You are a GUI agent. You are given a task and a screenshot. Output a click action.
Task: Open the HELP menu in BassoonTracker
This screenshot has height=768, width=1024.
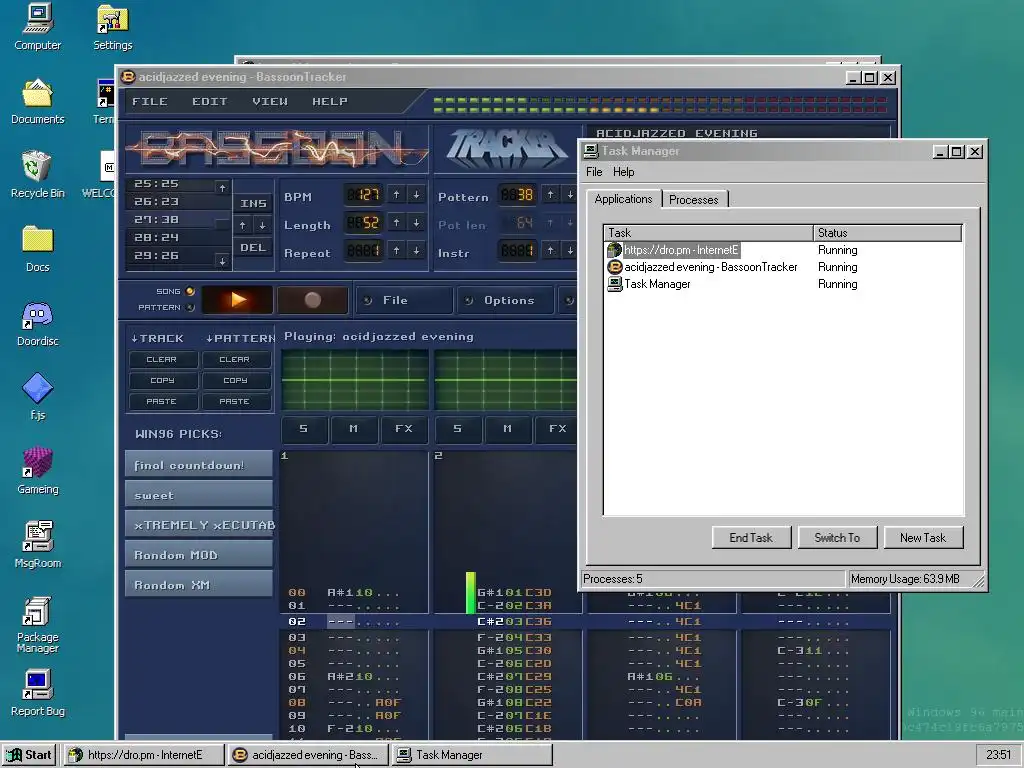pos(330,101)
